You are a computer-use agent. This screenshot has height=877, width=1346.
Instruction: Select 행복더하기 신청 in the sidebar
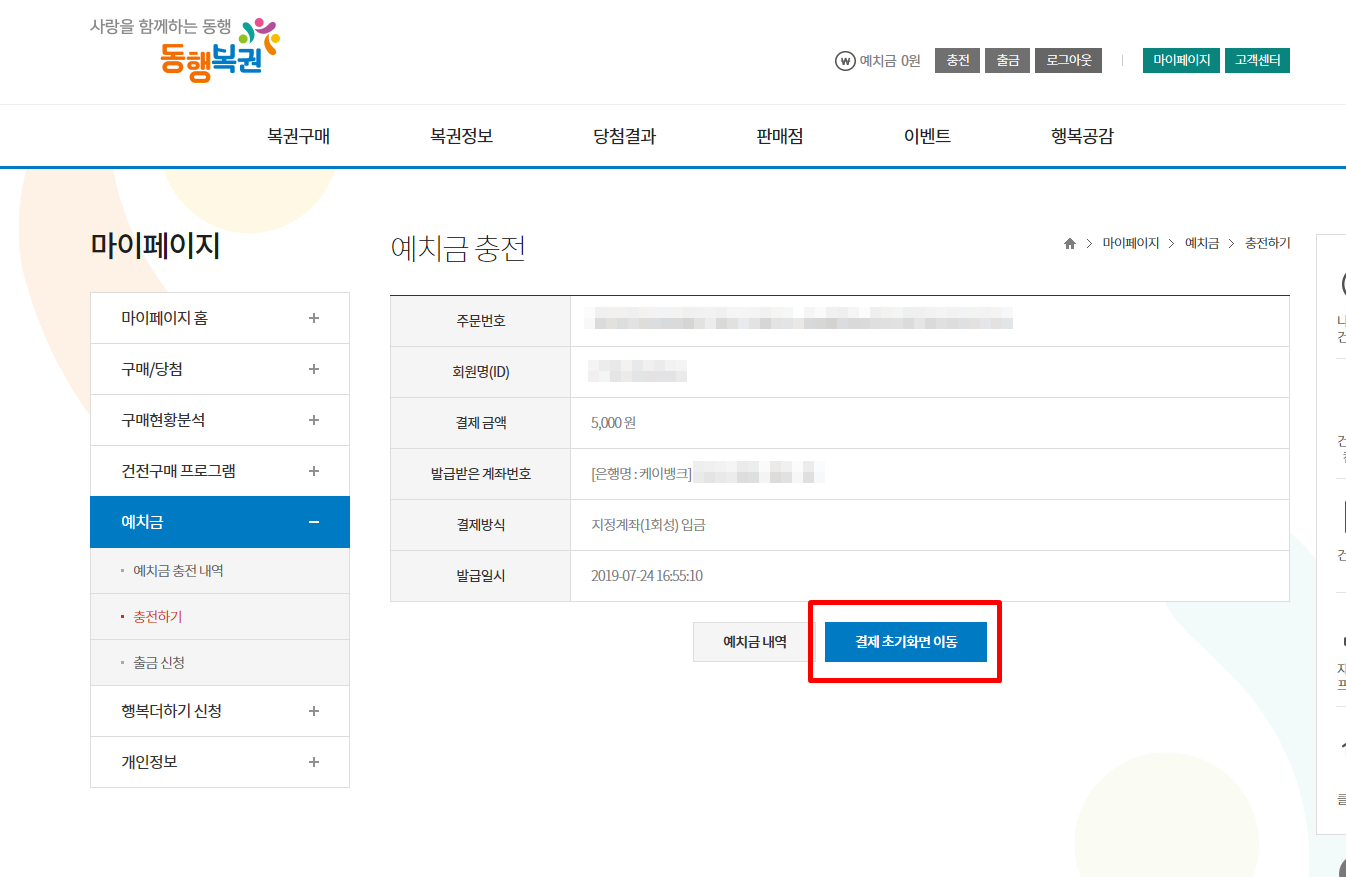[x=220, y=711]
